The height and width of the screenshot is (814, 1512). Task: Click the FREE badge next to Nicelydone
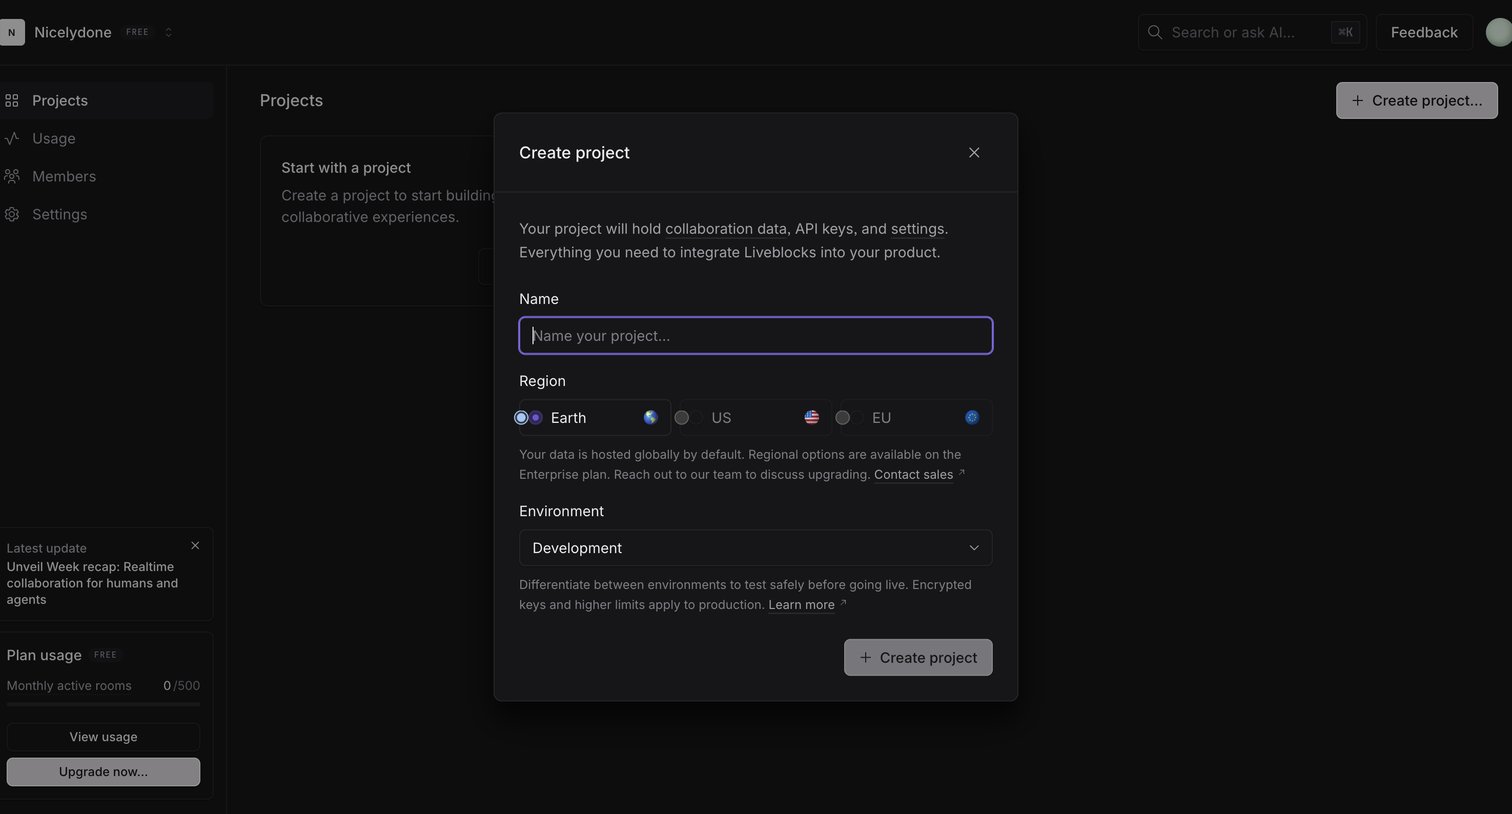coord(137,32)
